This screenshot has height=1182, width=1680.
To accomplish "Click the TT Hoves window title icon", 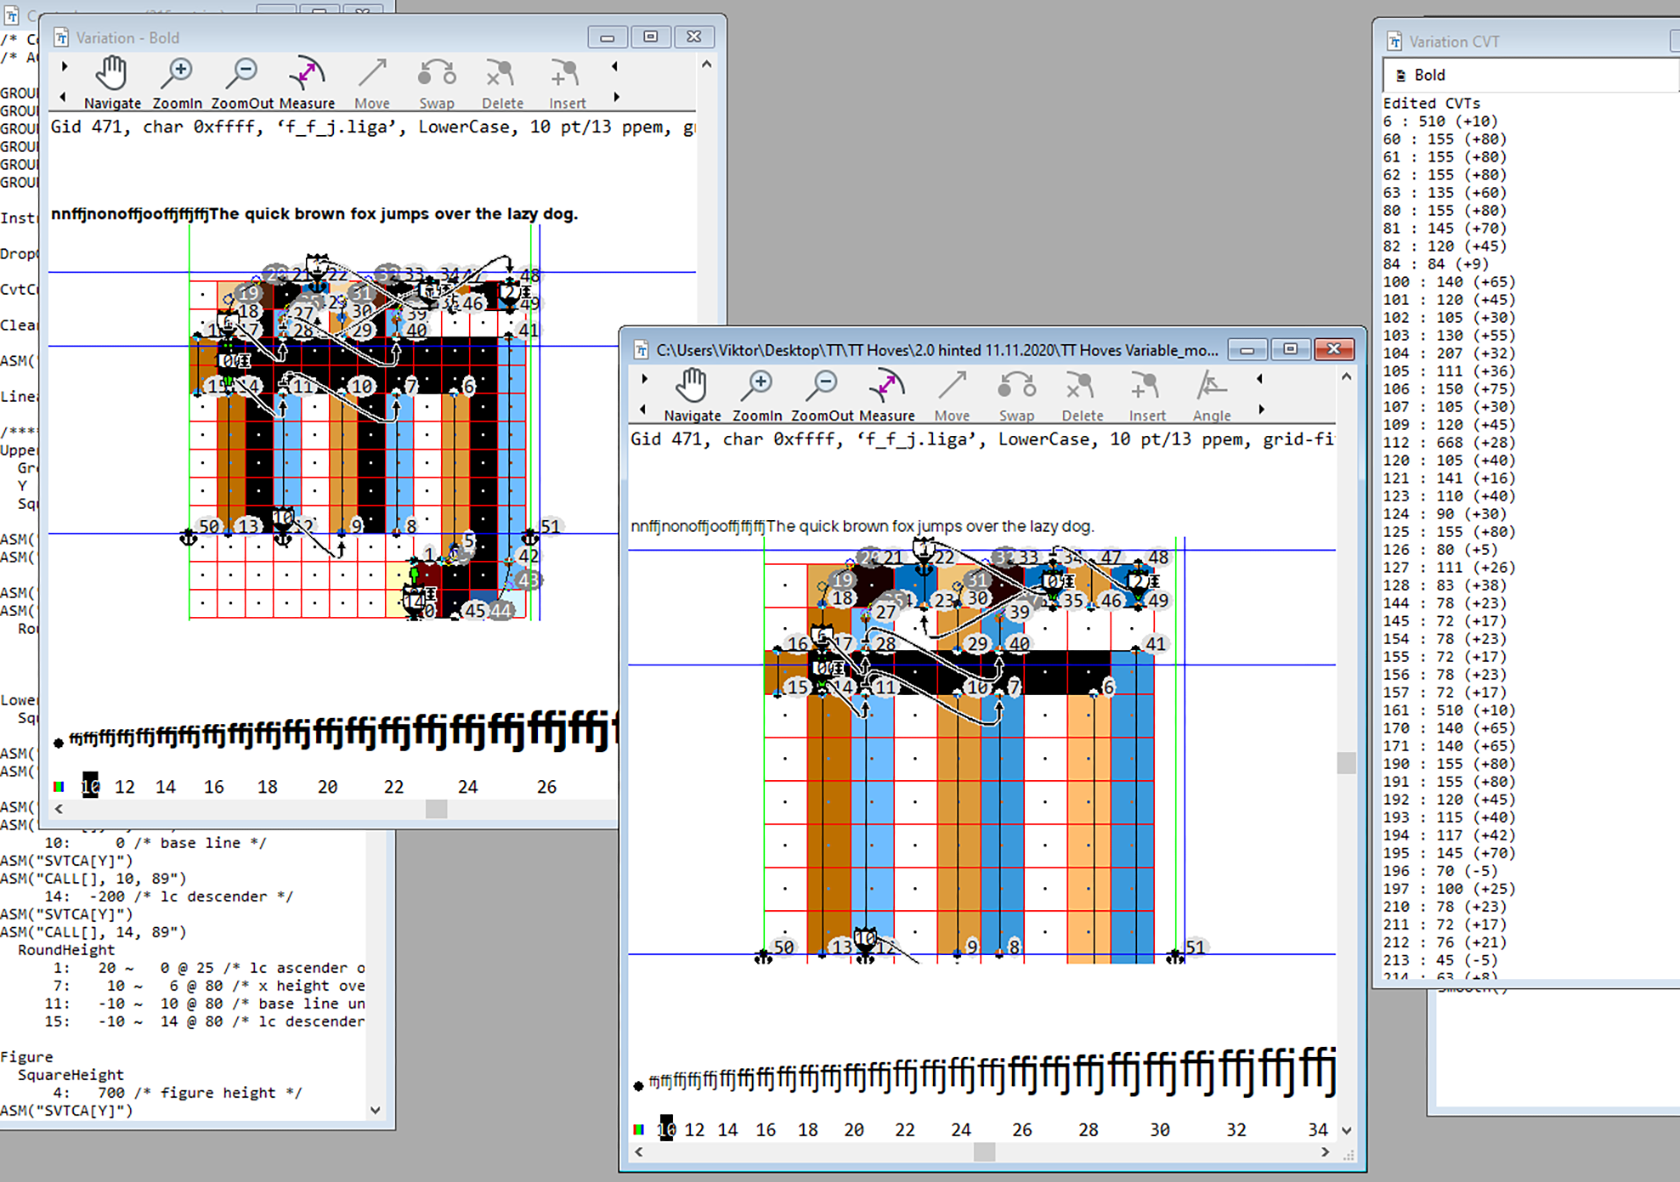I will pos(641,350).
